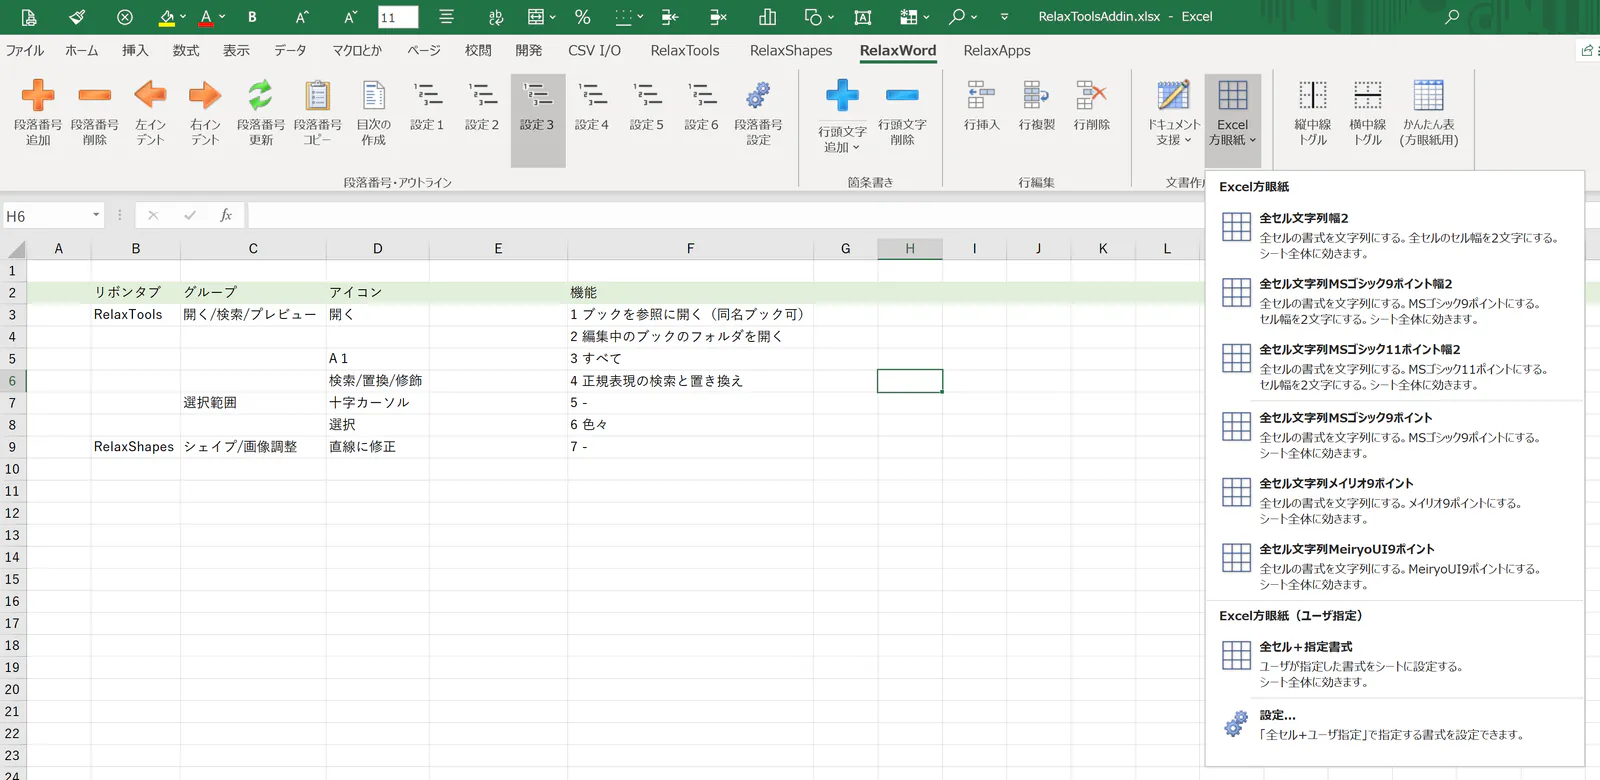Click the 段落番号削除 orange minus icon
Image resolution: width=1600 pixels, height=780 pixels.
coord(95,95)
